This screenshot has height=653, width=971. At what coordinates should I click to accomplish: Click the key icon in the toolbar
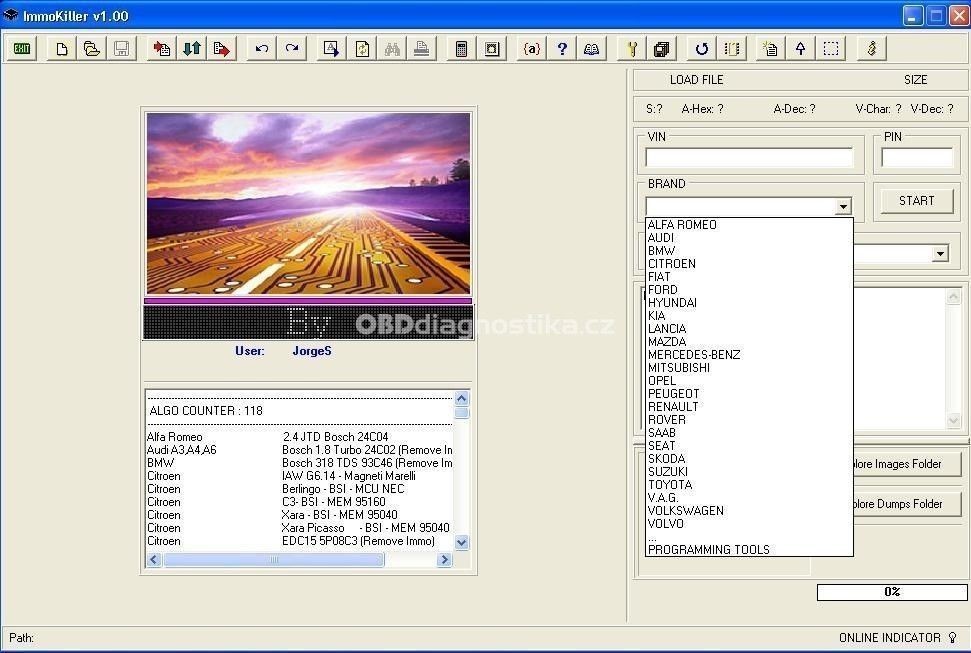[x=632, y=49]
